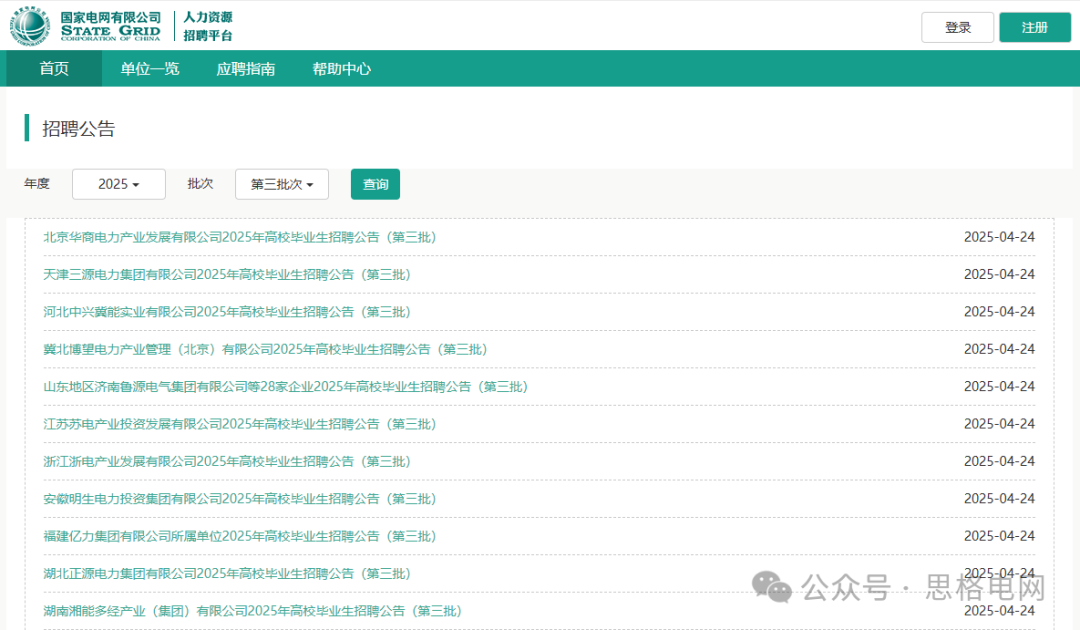This screenshot has height=630, width=1080.
Task: Click the State Grid logo icon
Action: 29,26
